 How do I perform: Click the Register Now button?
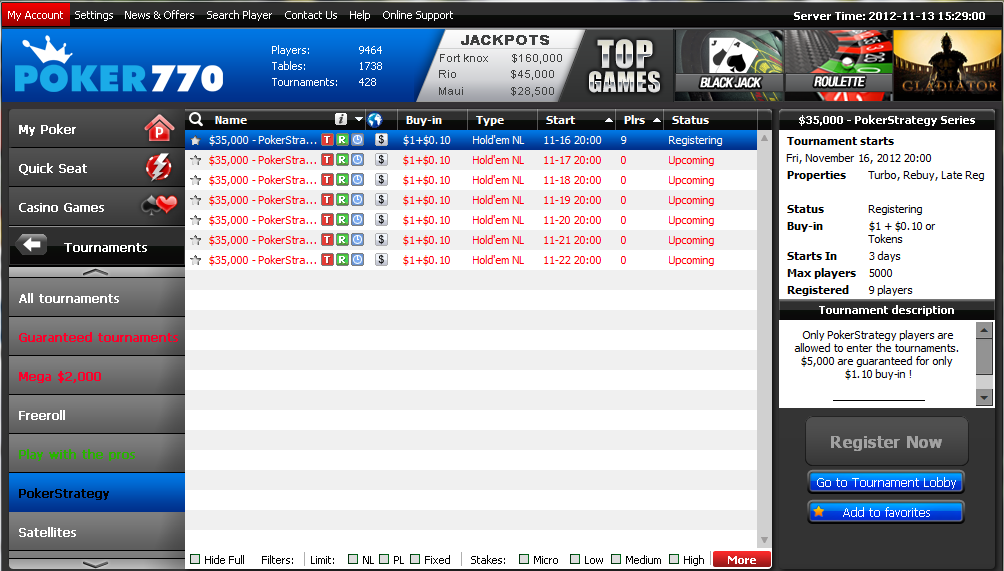[x=886, y=442]
